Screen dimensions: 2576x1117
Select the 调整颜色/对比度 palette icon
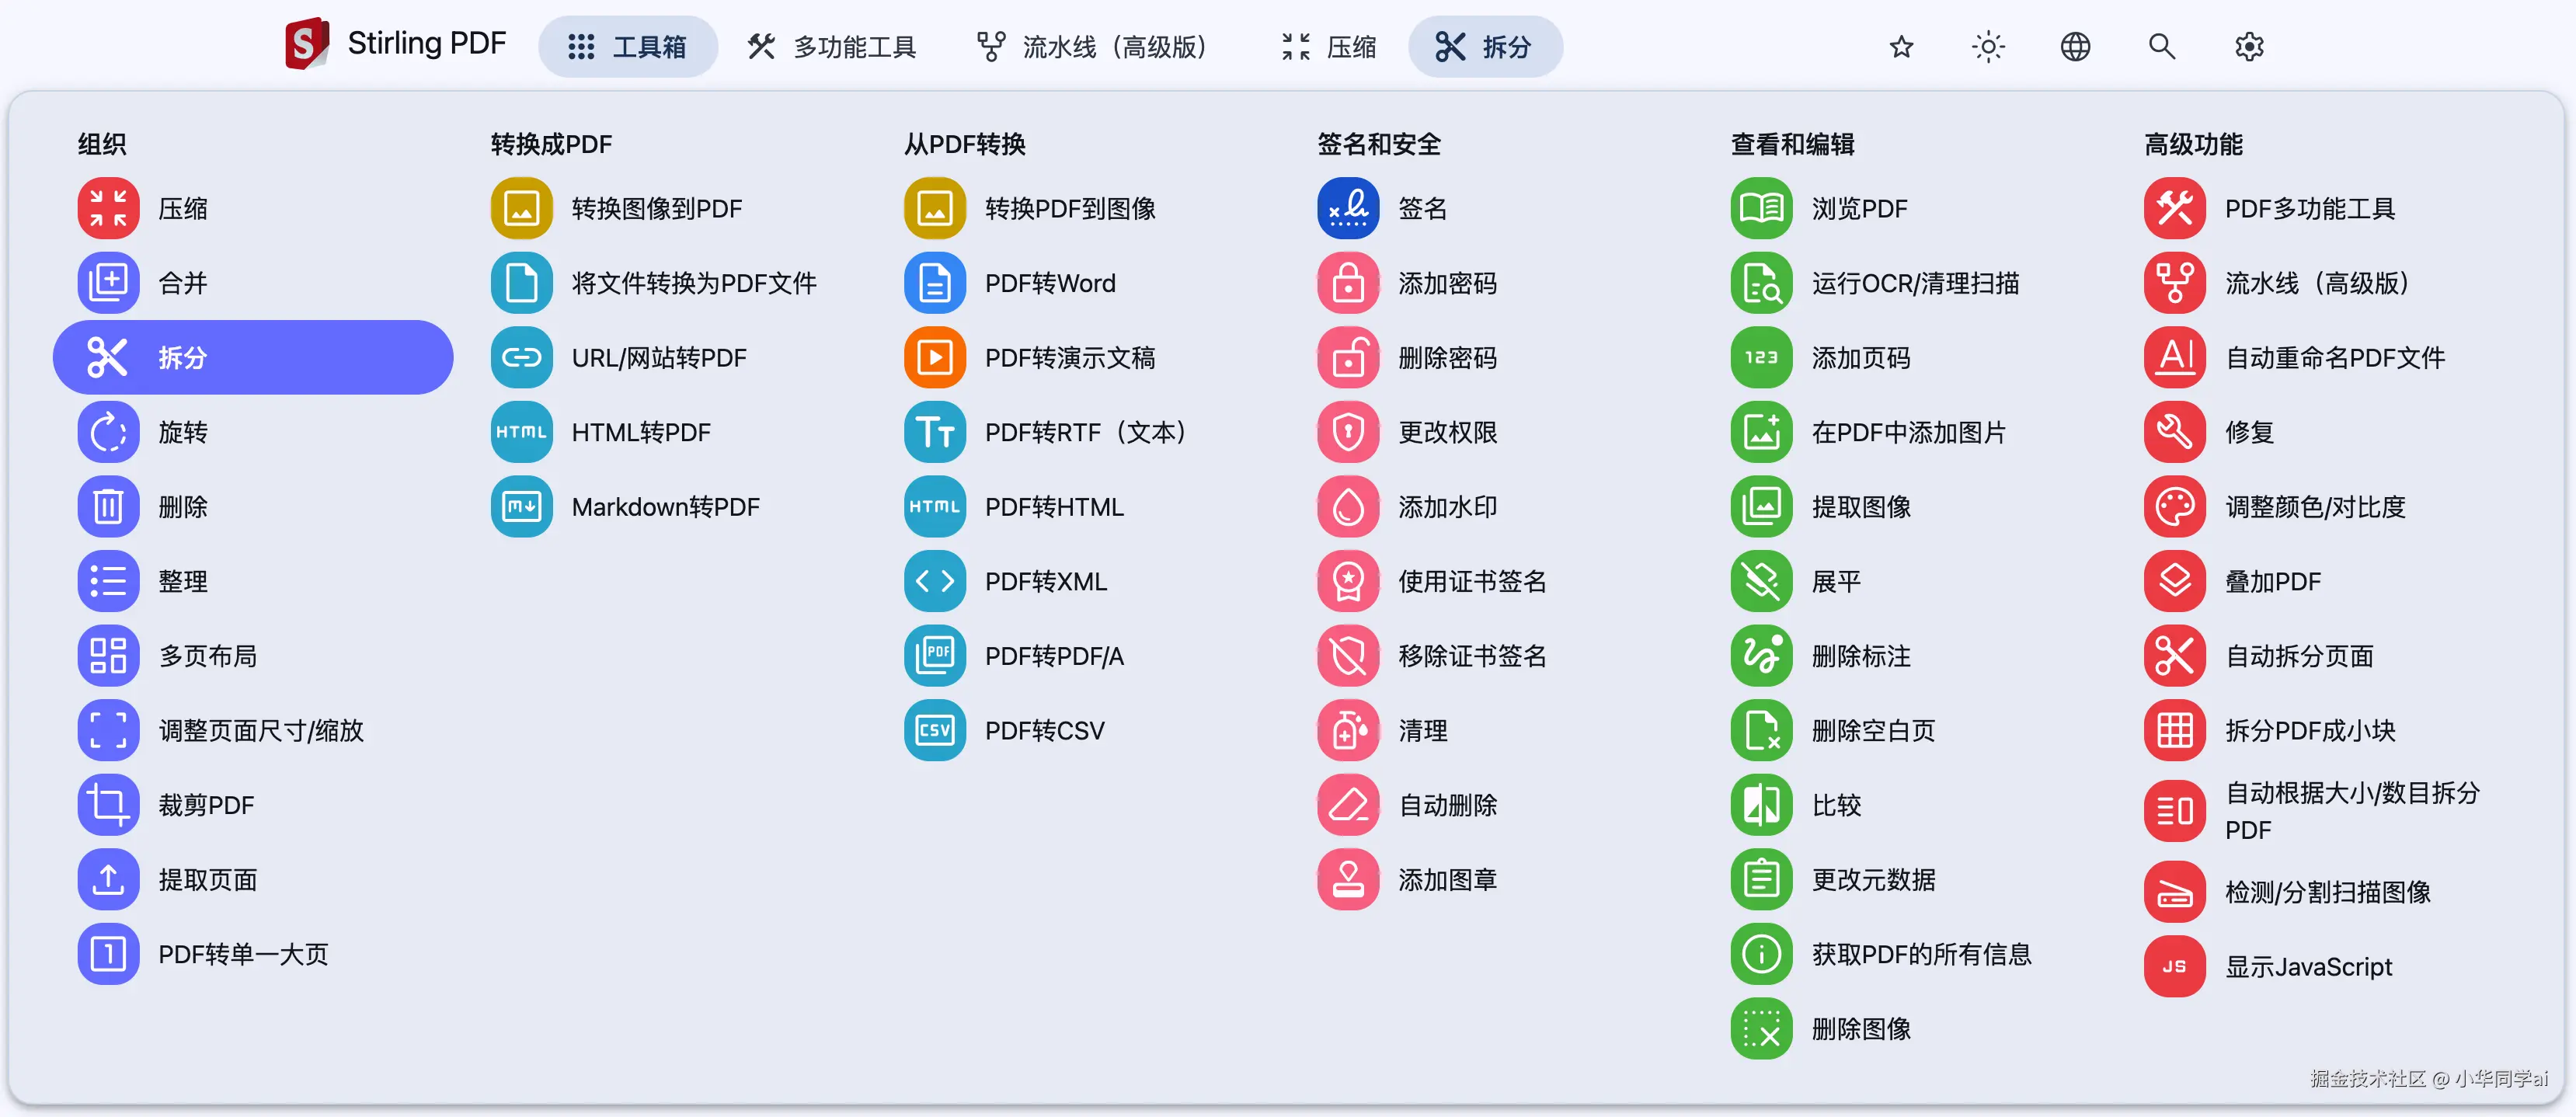(x=2174, y=507)
